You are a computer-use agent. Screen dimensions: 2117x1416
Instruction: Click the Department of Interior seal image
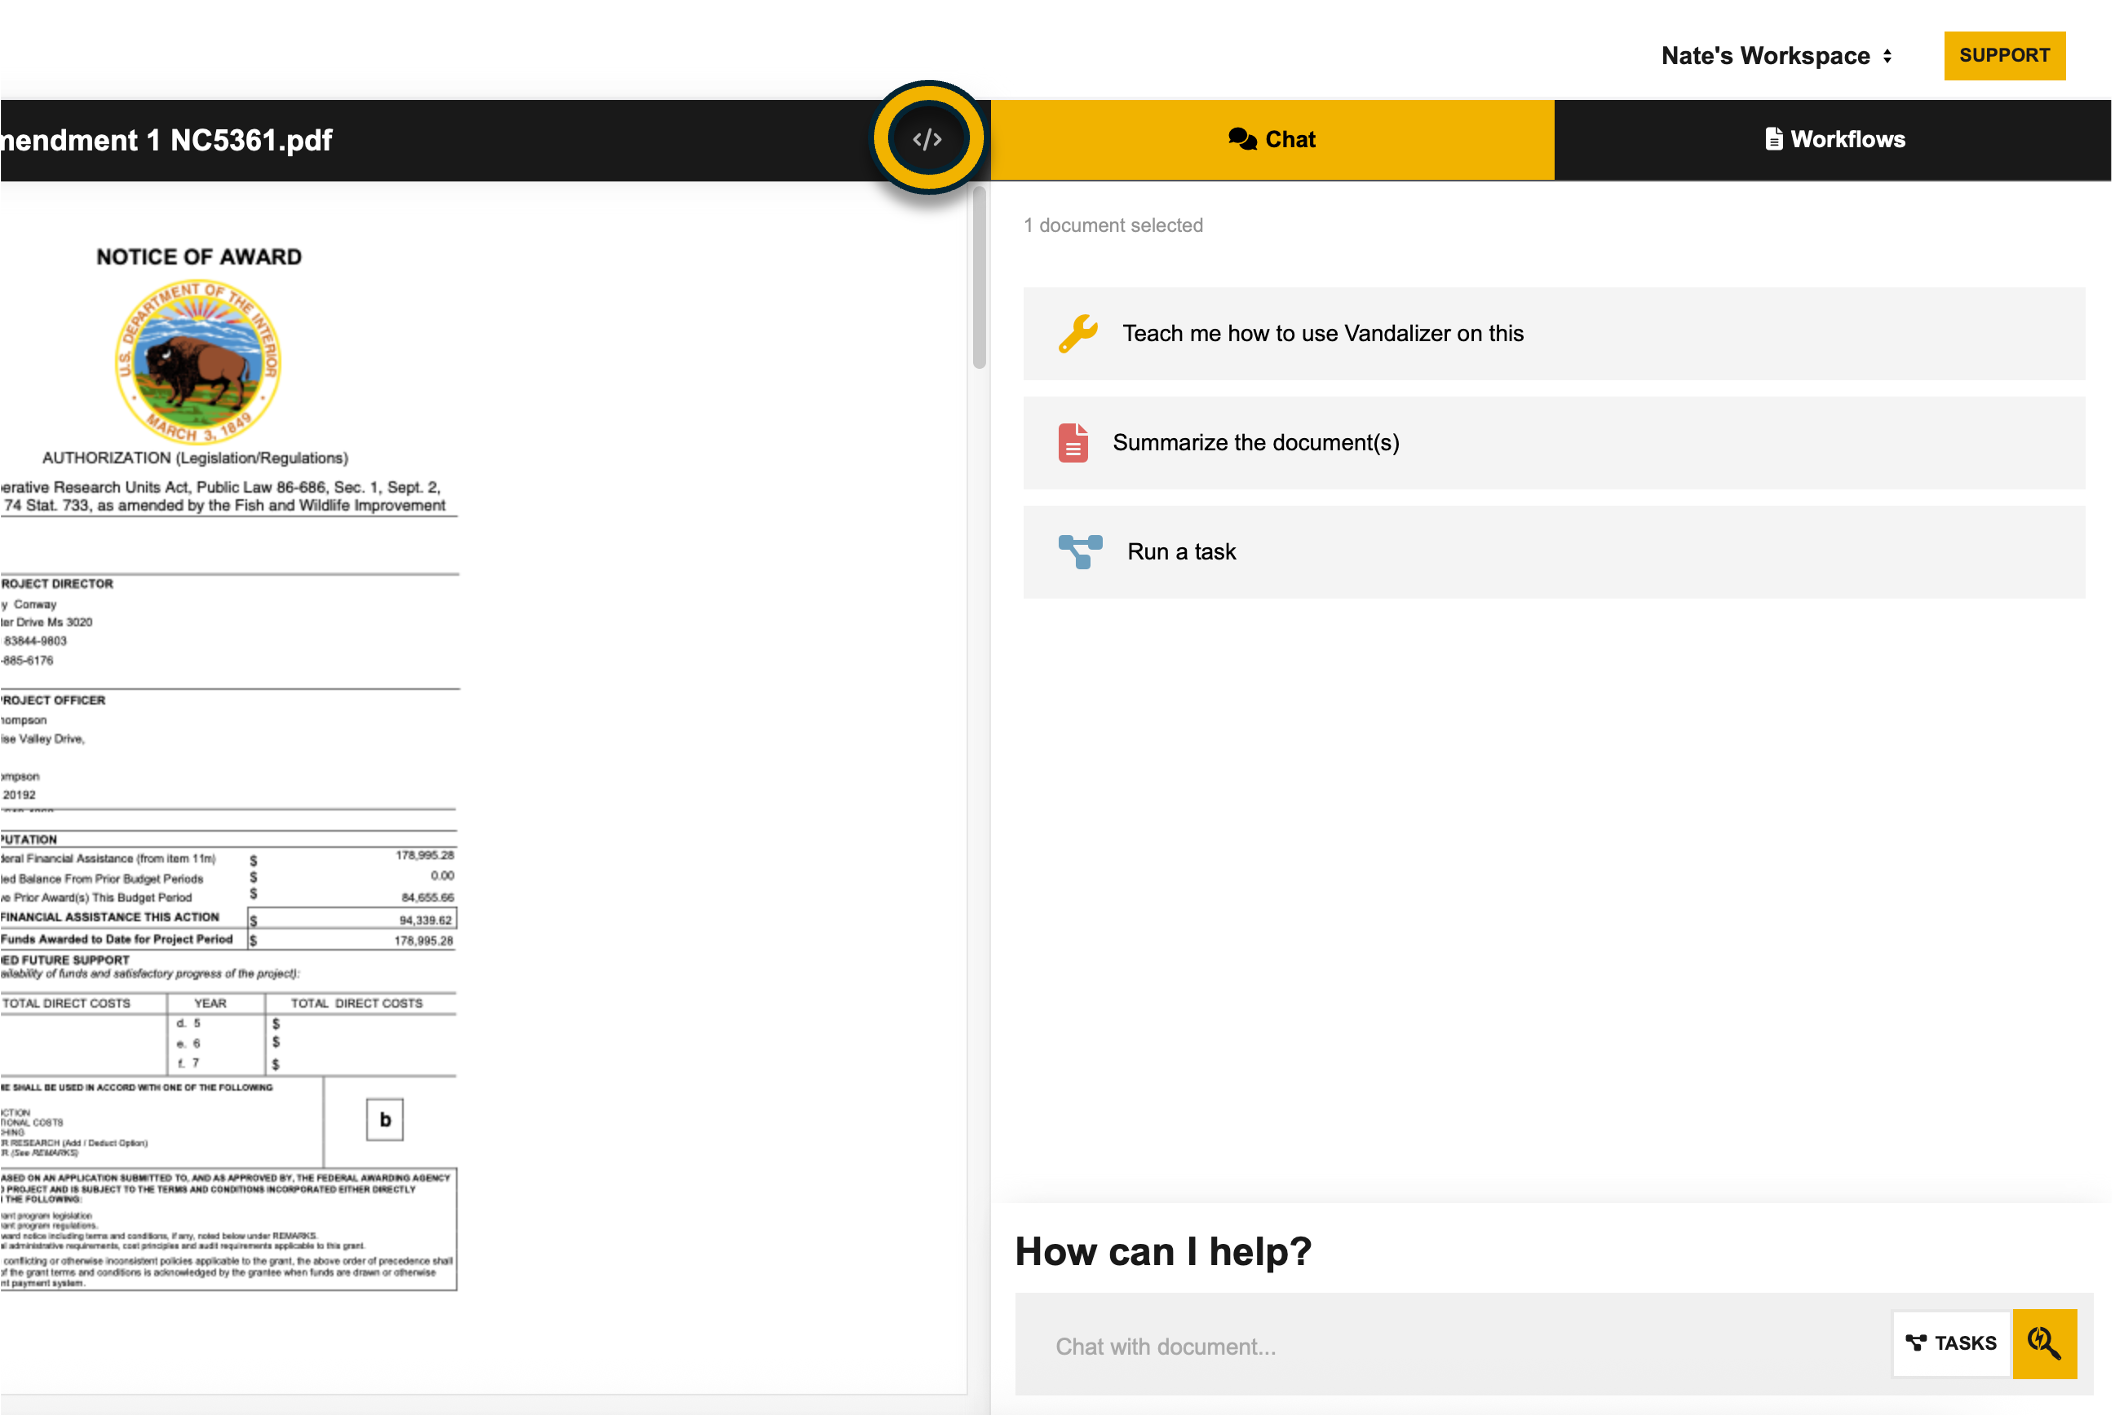point(198,362)
